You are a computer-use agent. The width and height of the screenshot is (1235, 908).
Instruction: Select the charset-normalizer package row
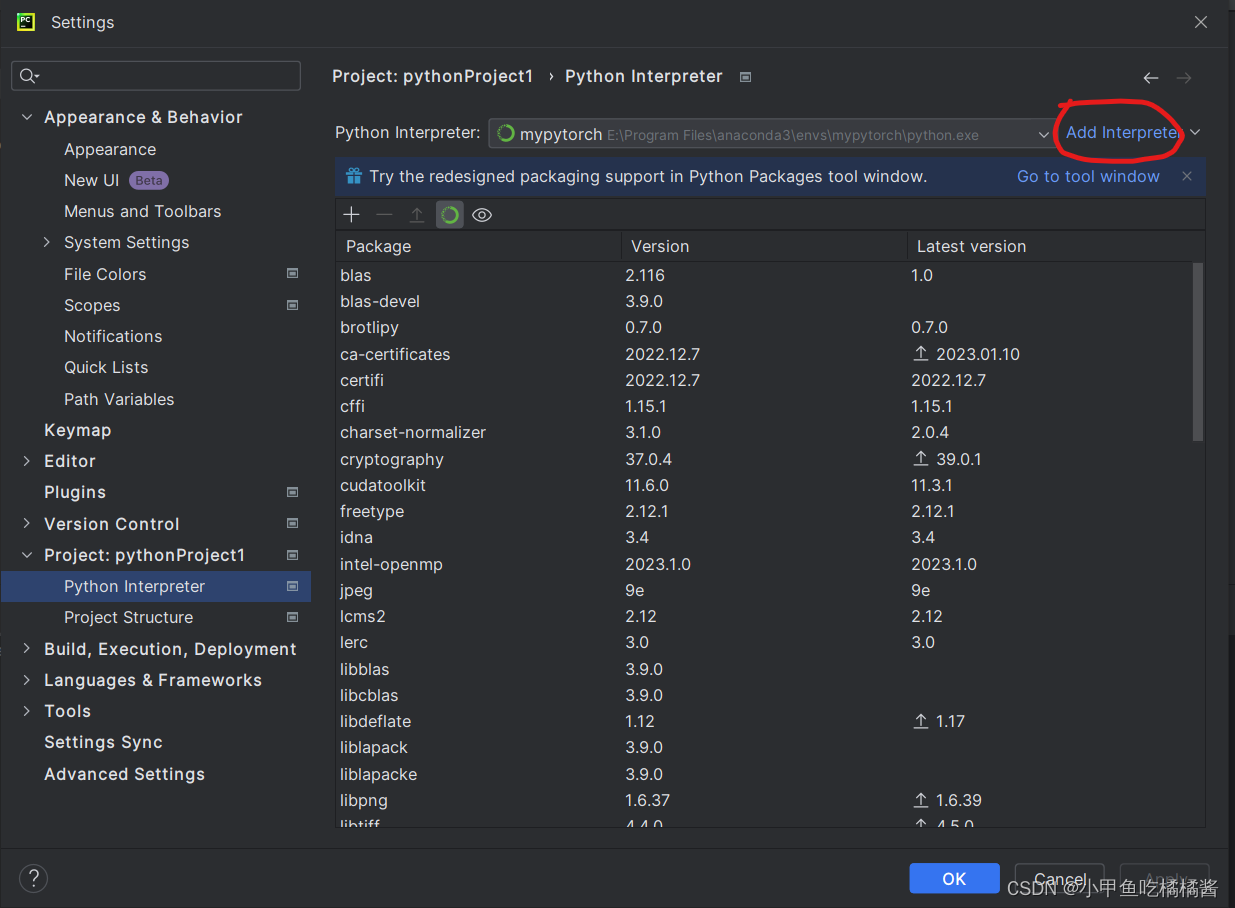(764, 432)
